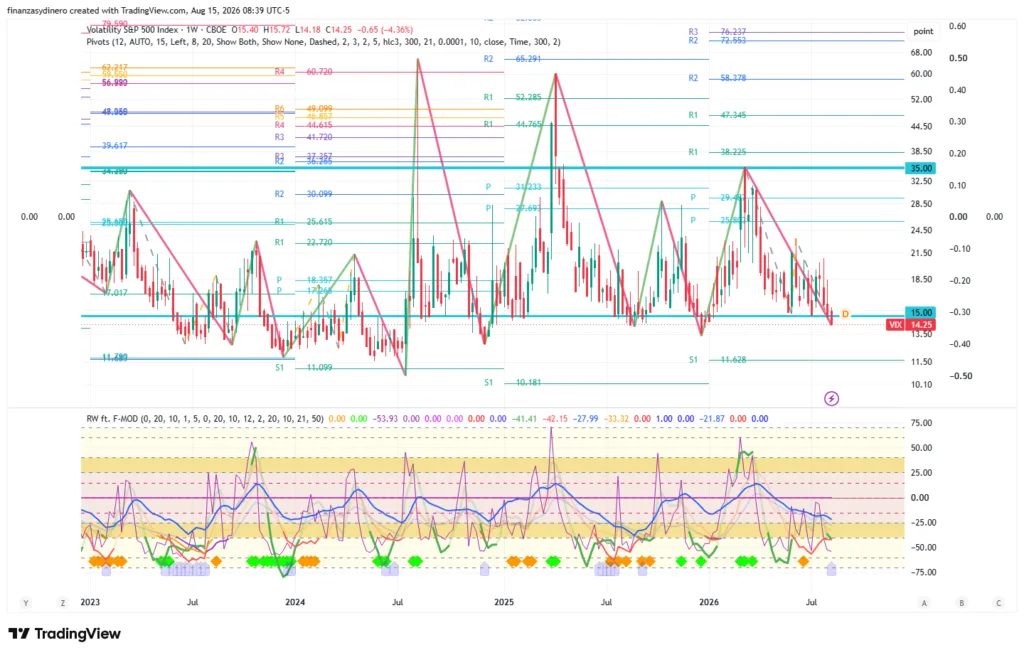Click the R2 58.378 pivot label
The image size is (1024, 655).
pos(717,78)
